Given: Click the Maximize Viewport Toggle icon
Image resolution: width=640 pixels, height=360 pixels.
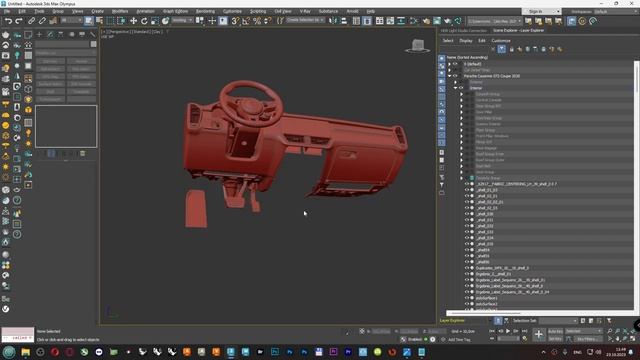Looking at the screenshot, I should click(633, 339).
